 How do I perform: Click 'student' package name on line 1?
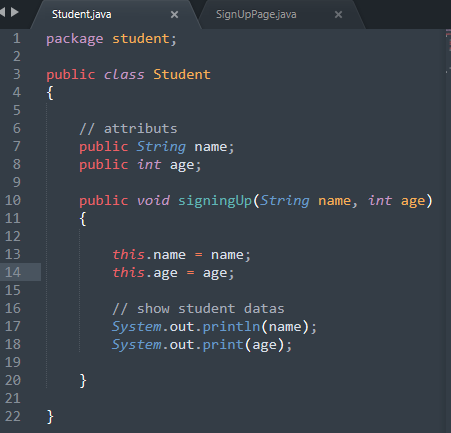pos(141,39)
